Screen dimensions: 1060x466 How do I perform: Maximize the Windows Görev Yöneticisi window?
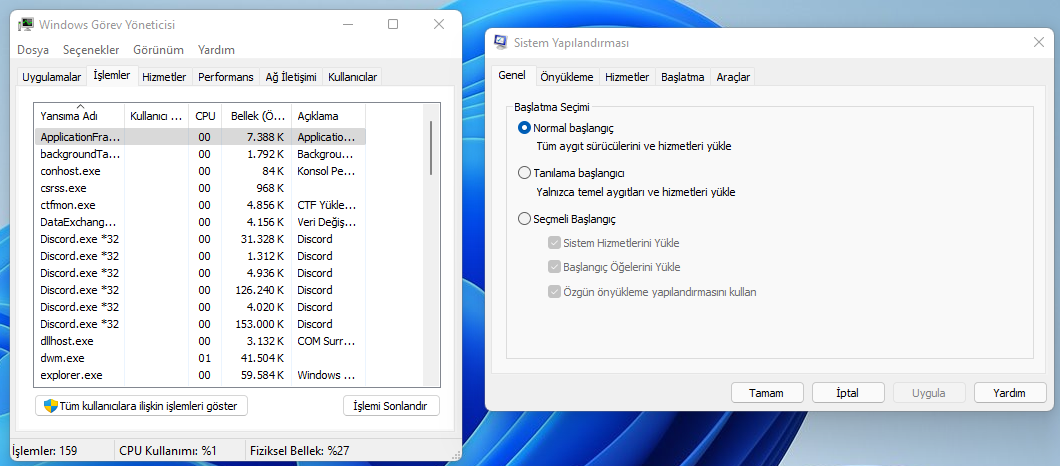(x=393, y=24)
